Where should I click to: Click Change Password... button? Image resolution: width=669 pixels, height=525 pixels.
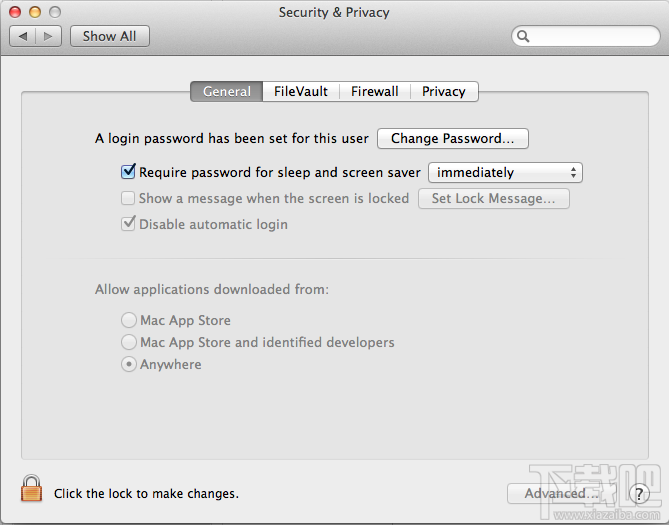[x=453, y=138]
